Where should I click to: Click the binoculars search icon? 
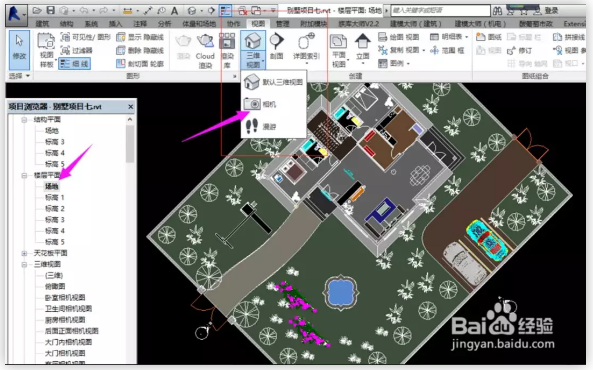[497, 11]
